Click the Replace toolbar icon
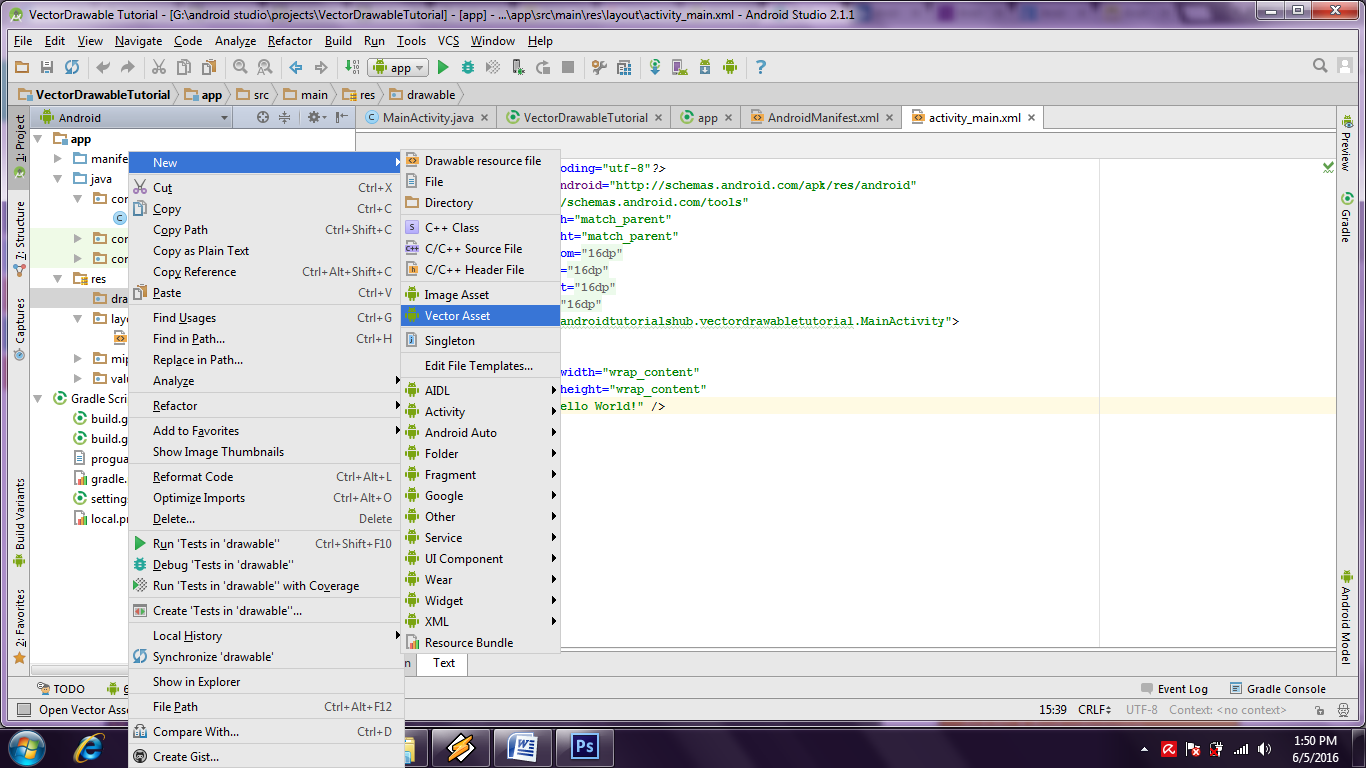1366x768 pixels. pyautogui.click(x=265, y=67)
